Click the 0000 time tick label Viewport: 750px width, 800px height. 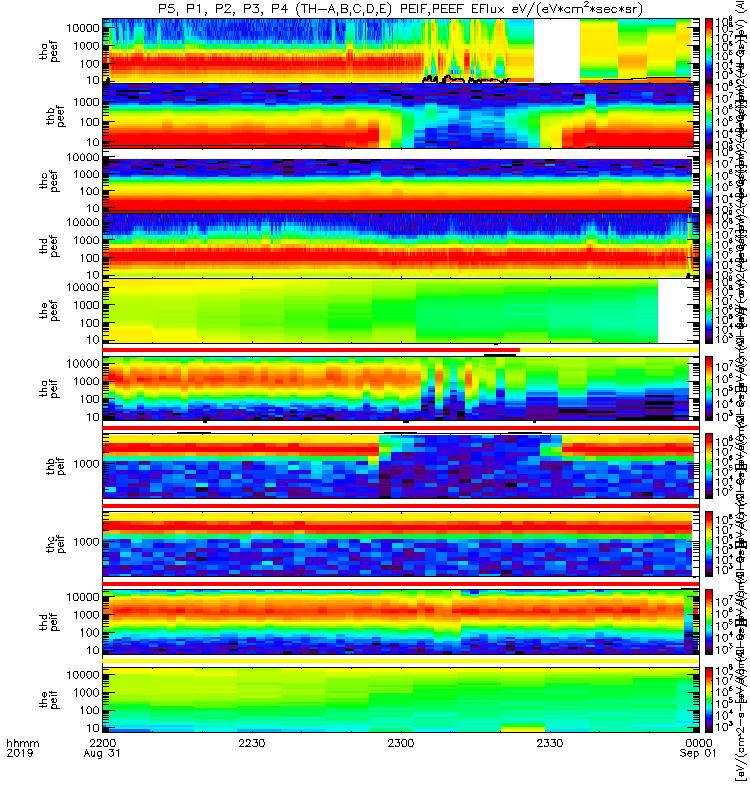click(x=698, y=743)
